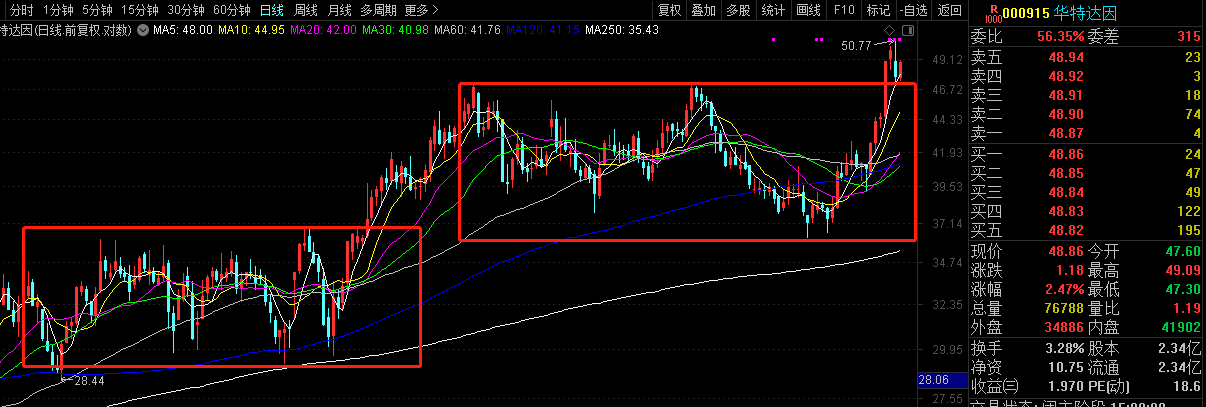
Task: Click the 总量 value 76788
Action: tap(1064, 308)
